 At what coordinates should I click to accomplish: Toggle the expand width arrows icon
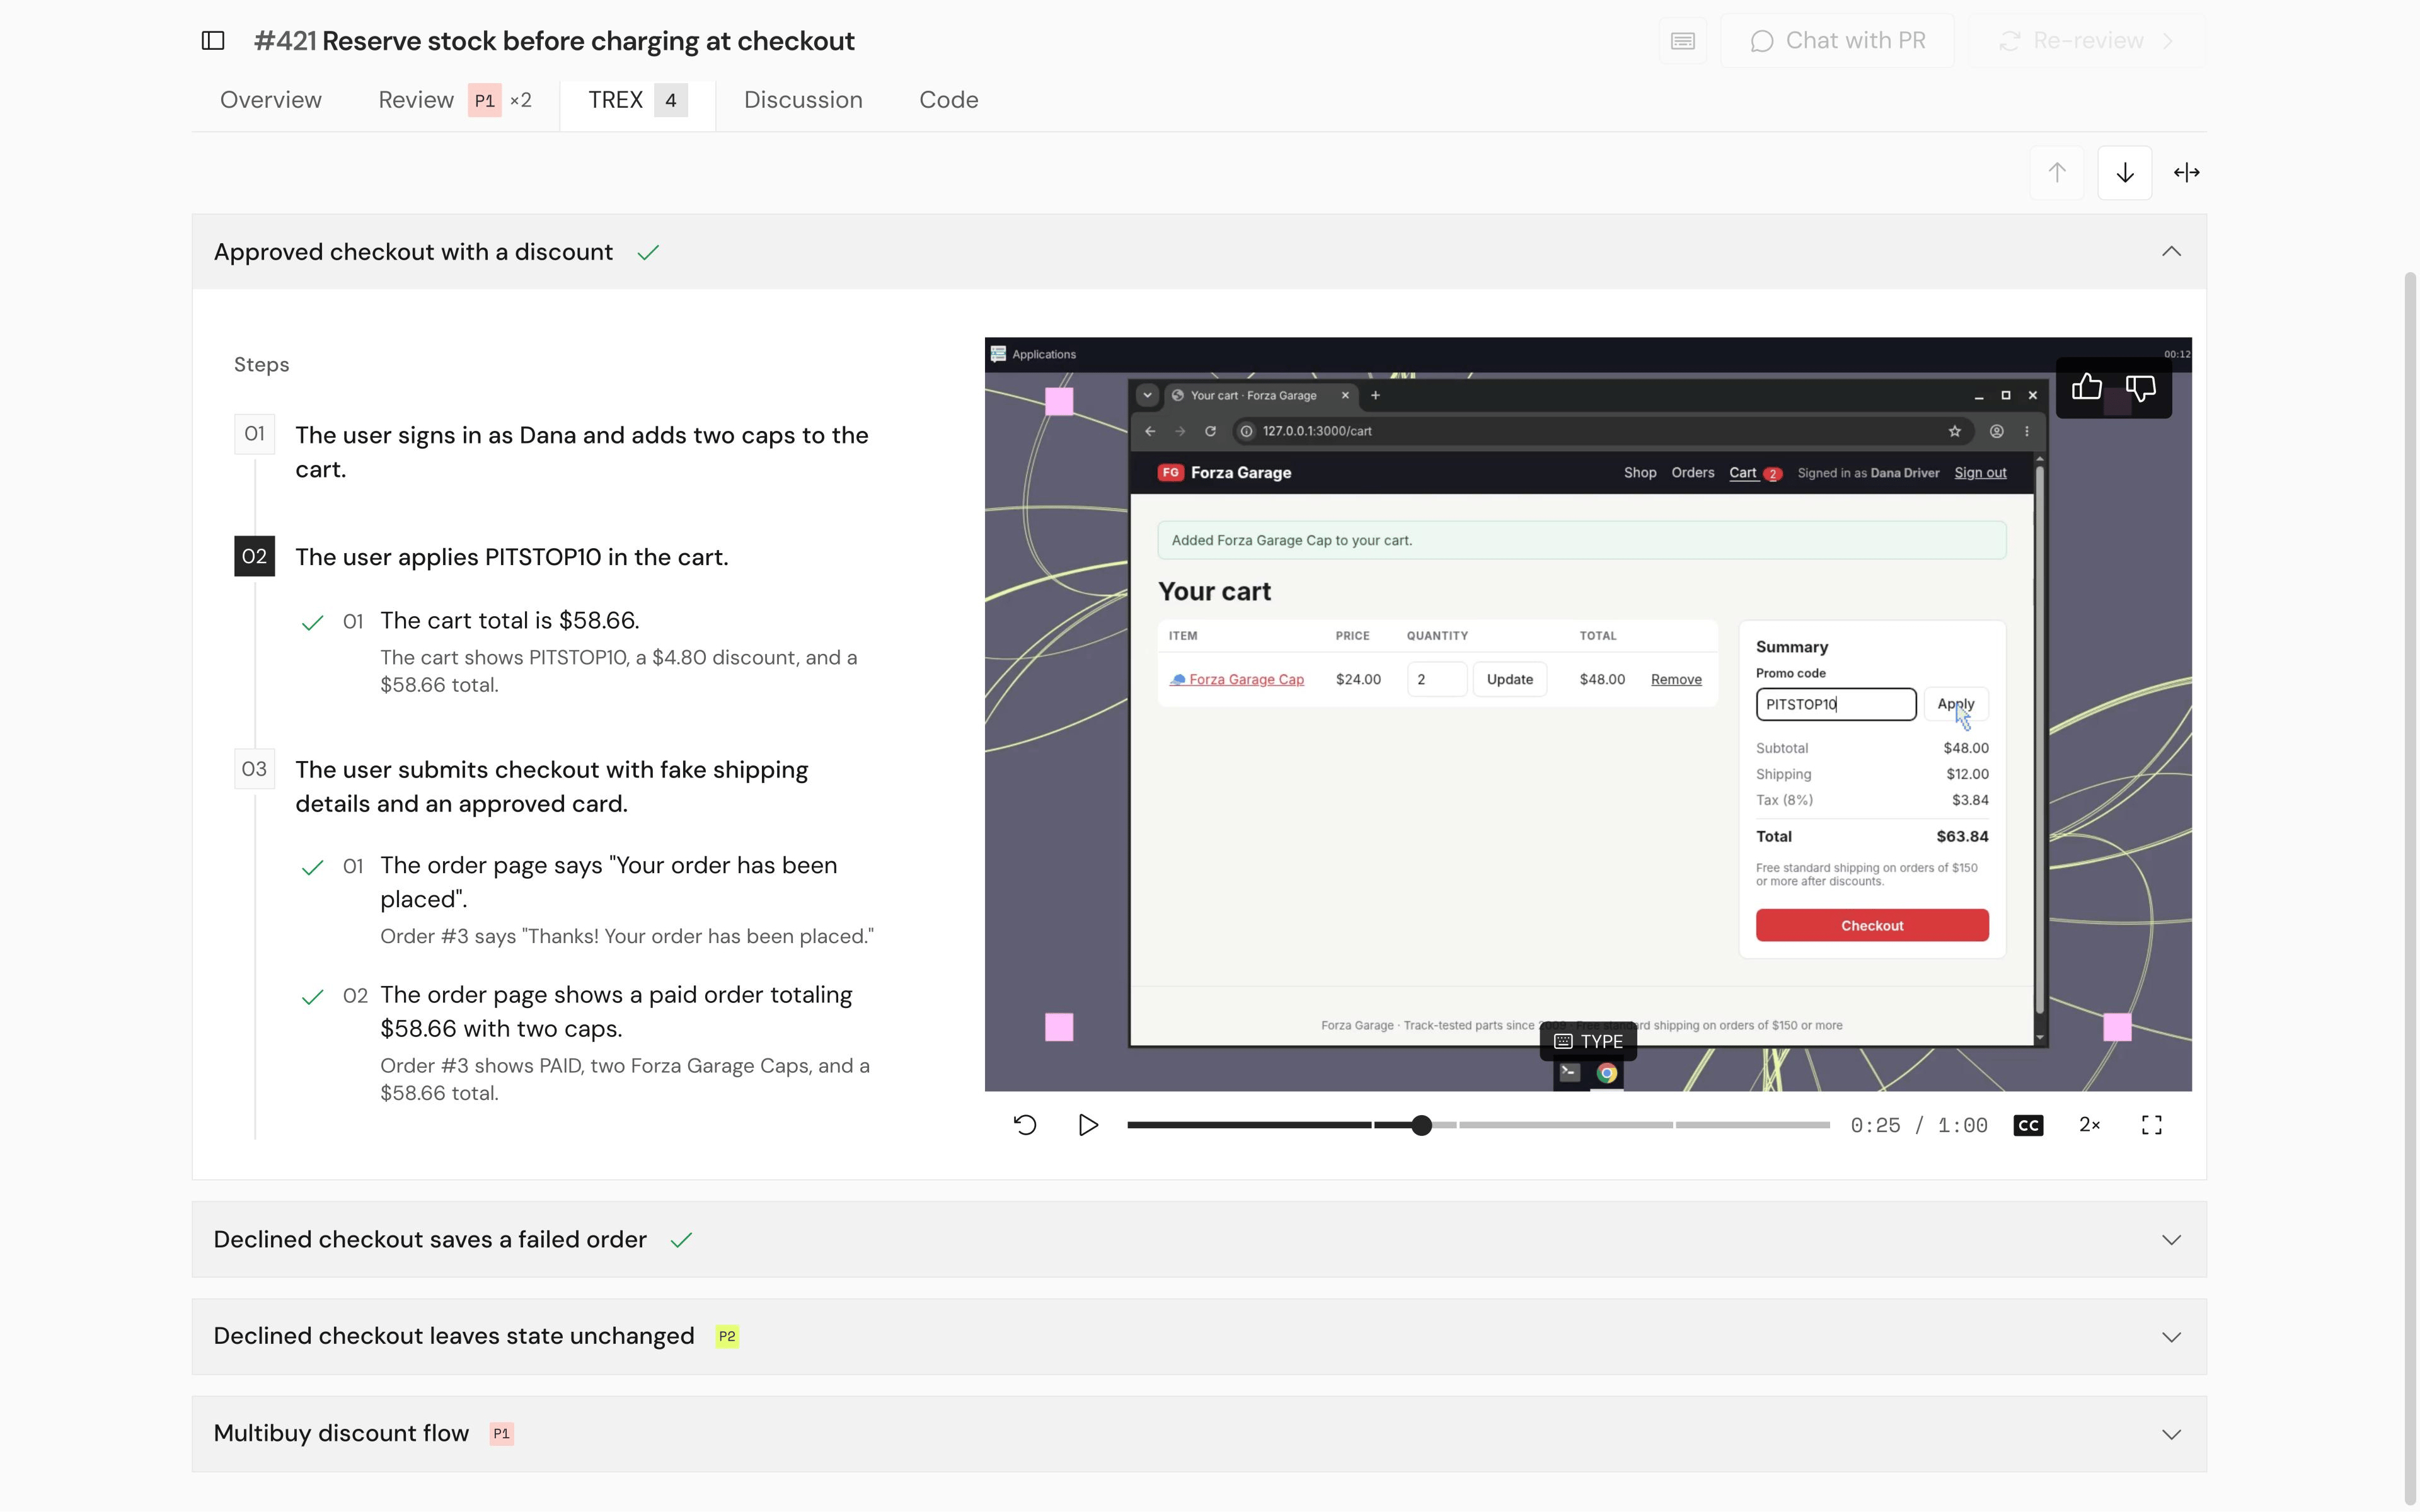[2187, 173]
